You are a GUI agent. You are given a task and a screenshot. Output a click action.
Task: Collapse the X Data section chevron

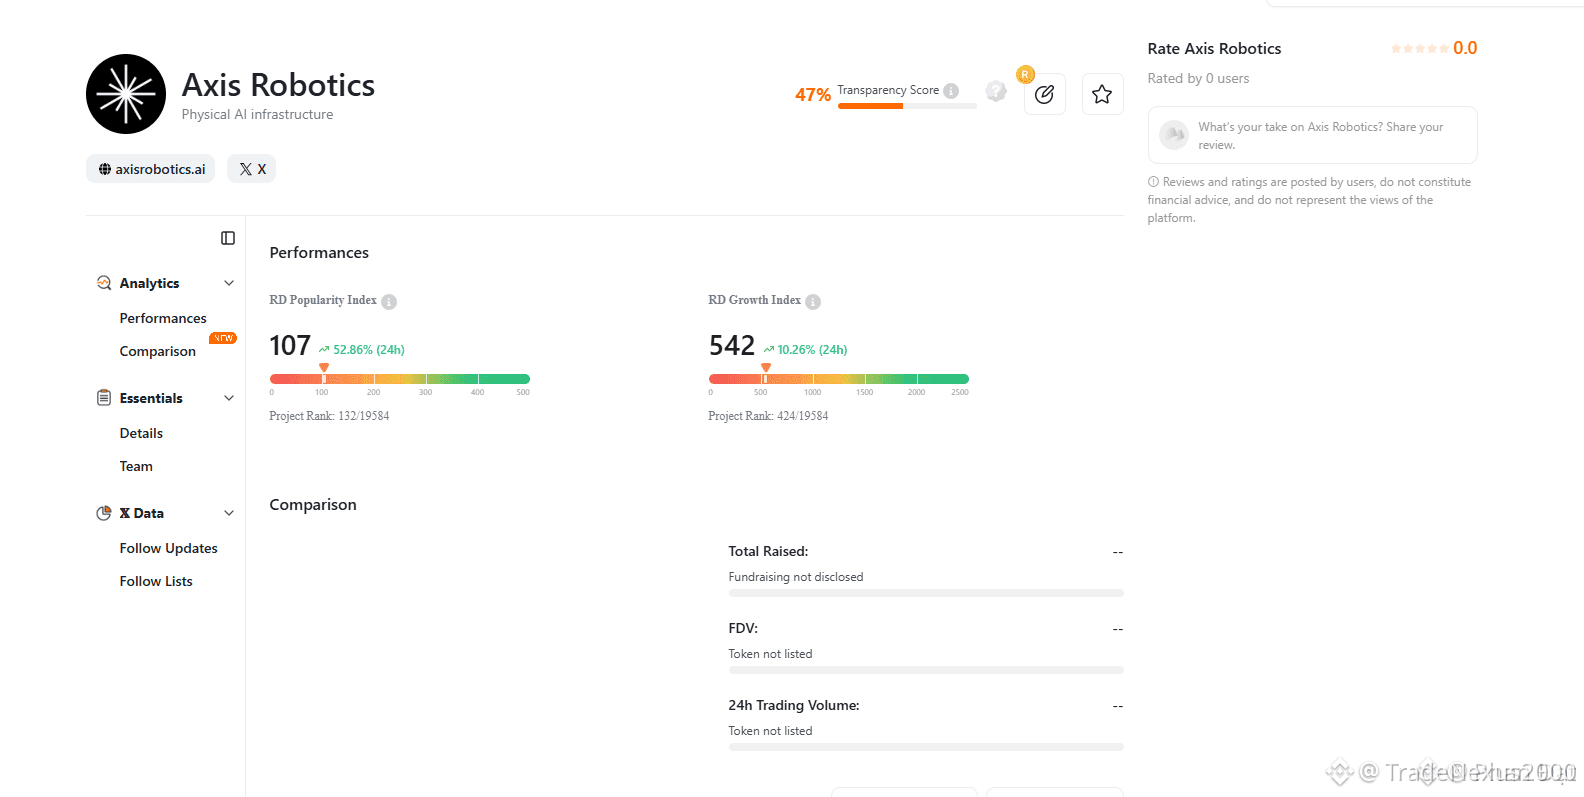point(229,513)
